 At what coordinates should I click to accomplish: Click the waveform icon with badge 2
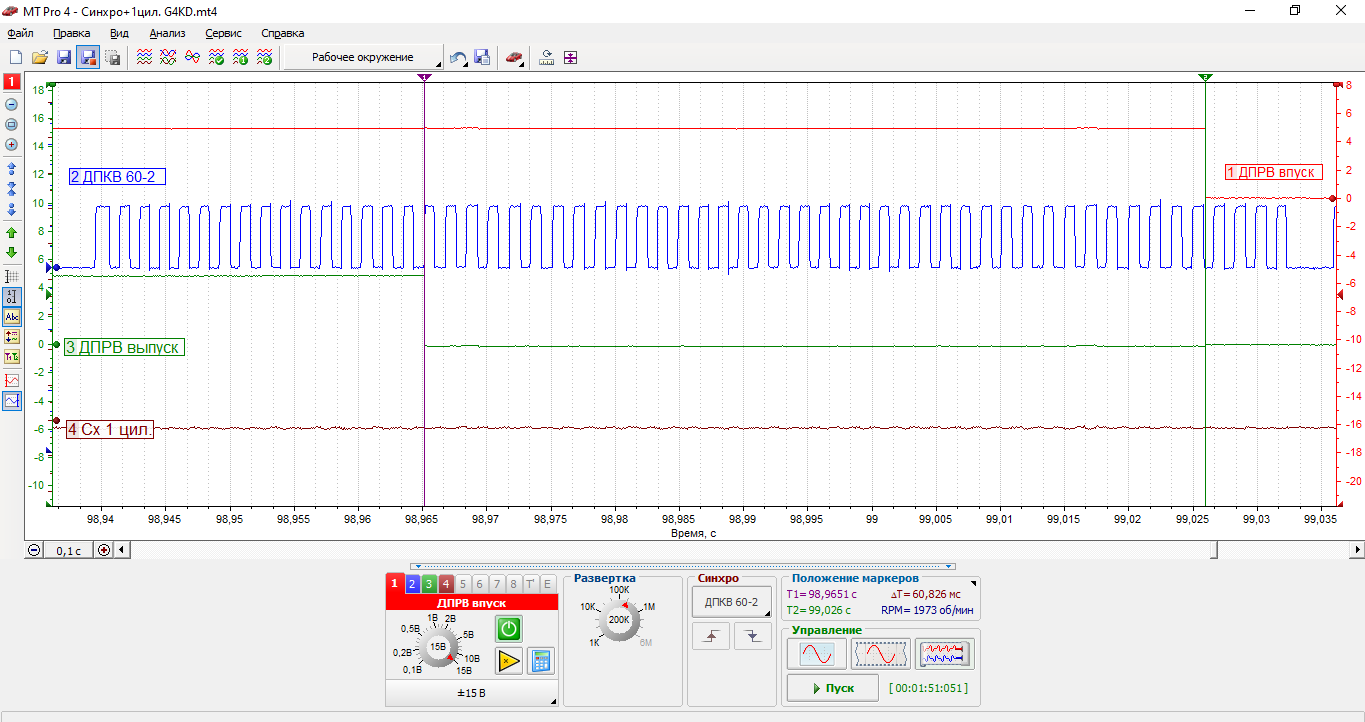coord(265,58)
